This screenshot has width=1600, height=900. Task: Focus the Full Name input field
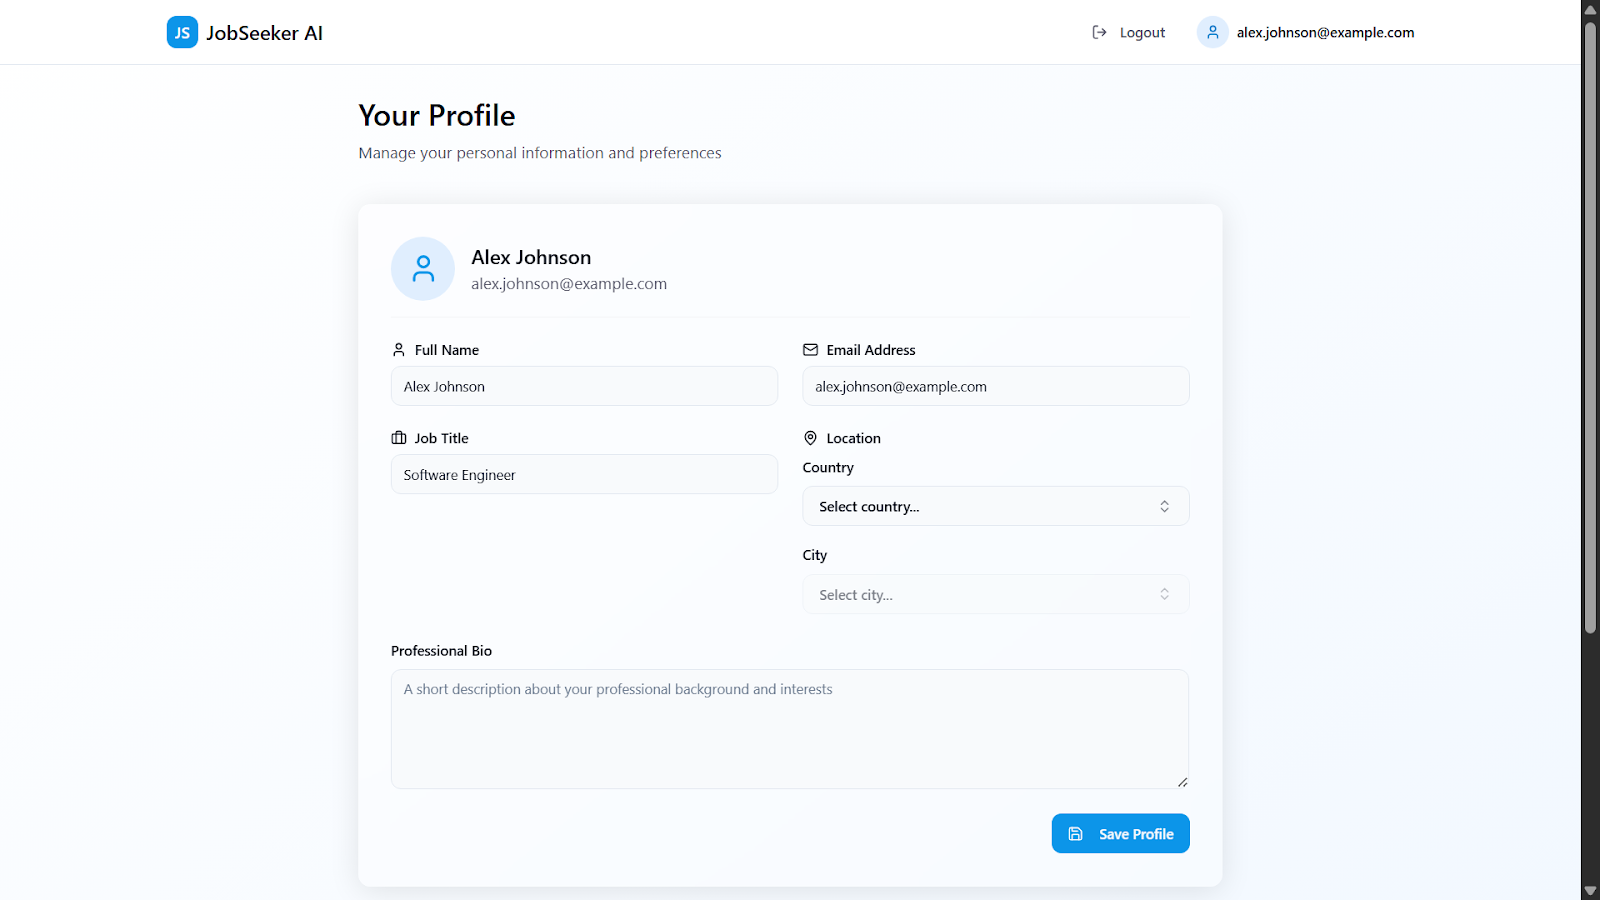point(584,386)
